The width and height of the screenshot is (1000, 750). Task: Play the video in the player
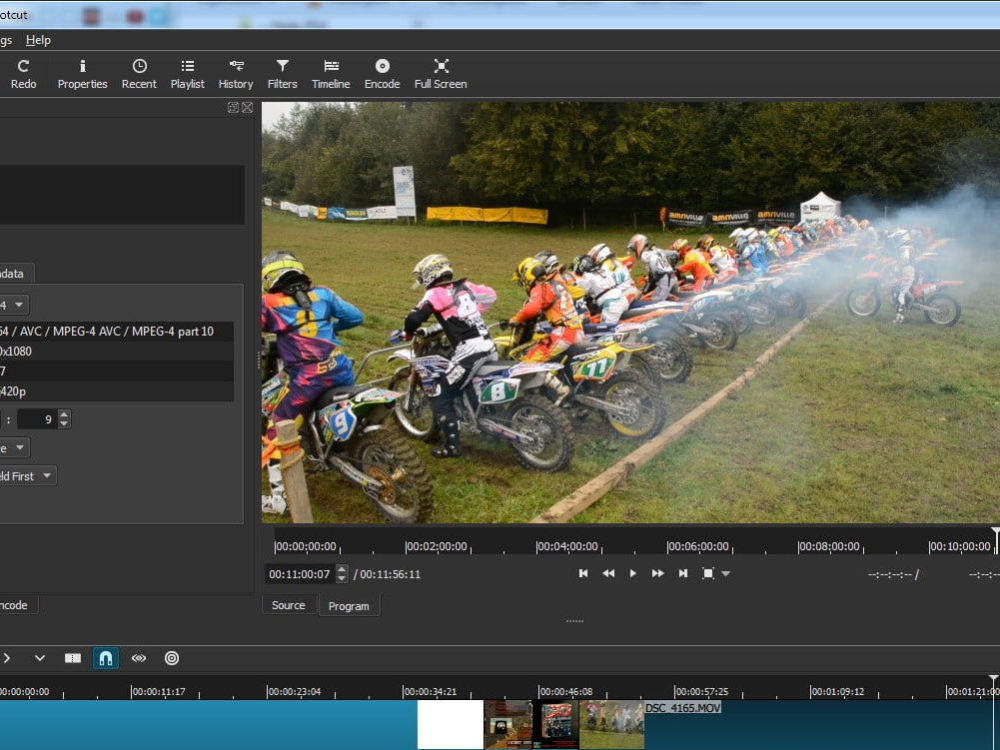(633, 573)
